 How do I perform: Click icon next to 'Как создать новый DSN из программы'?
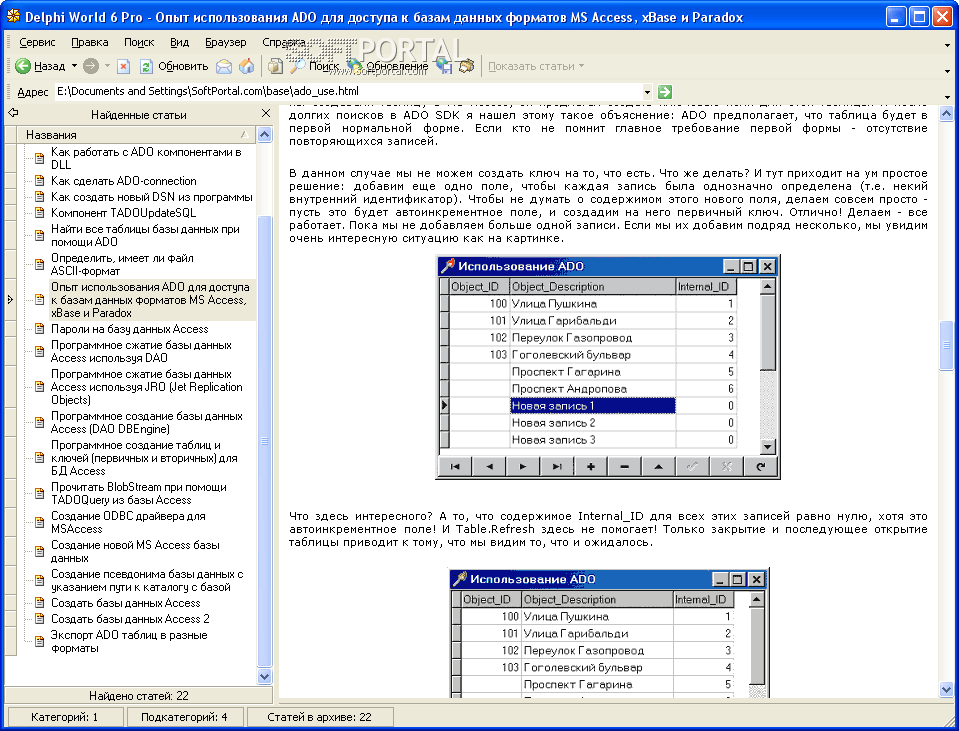pos(40,197)
